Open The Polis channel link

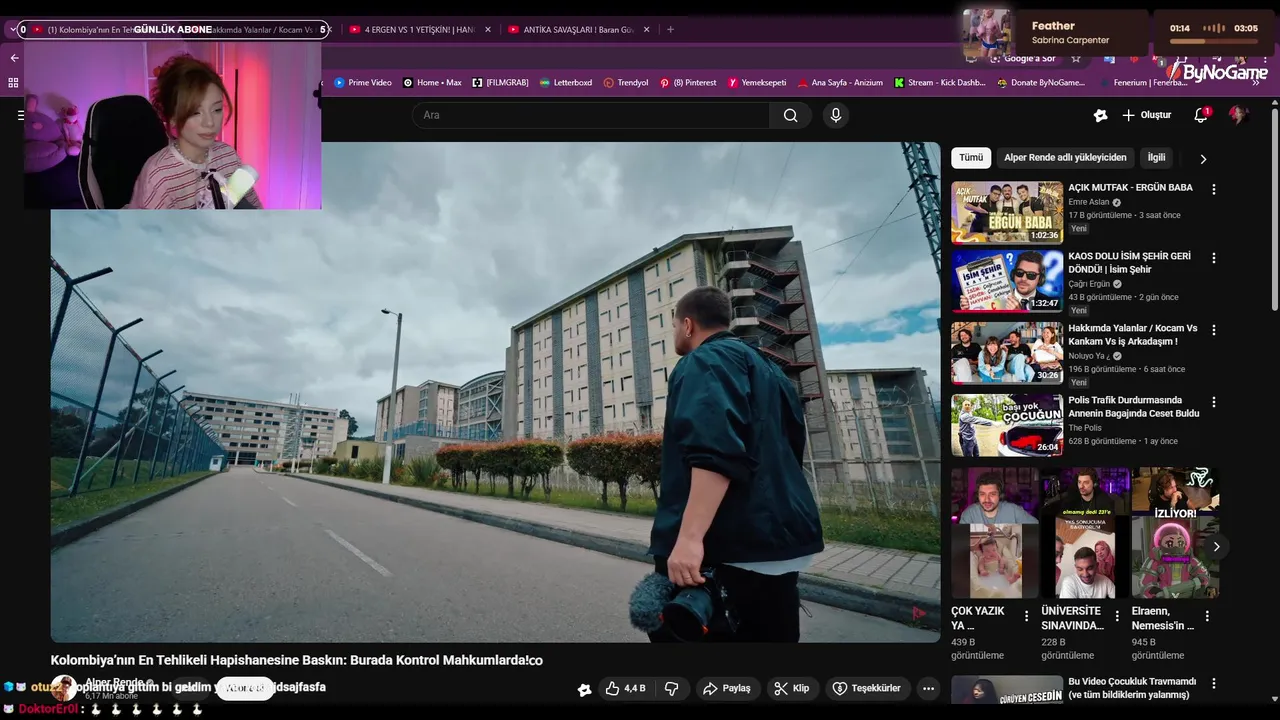1085,428
